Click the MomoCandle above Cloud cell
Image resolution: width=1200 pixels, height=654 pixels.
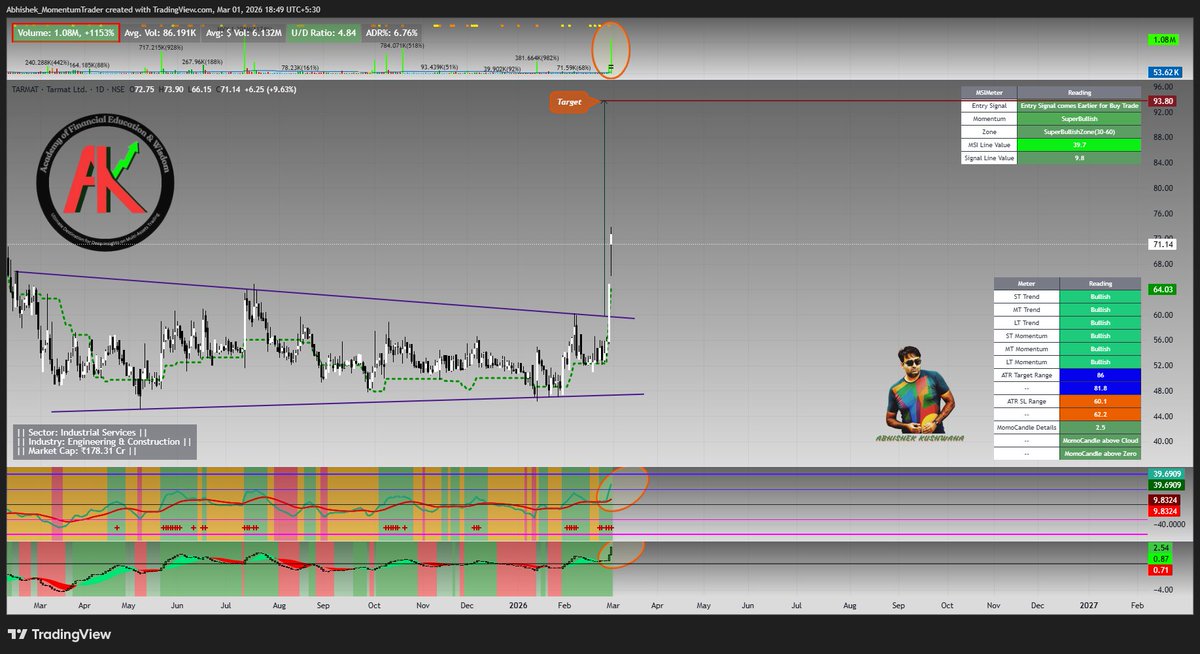pos(1100,439)
